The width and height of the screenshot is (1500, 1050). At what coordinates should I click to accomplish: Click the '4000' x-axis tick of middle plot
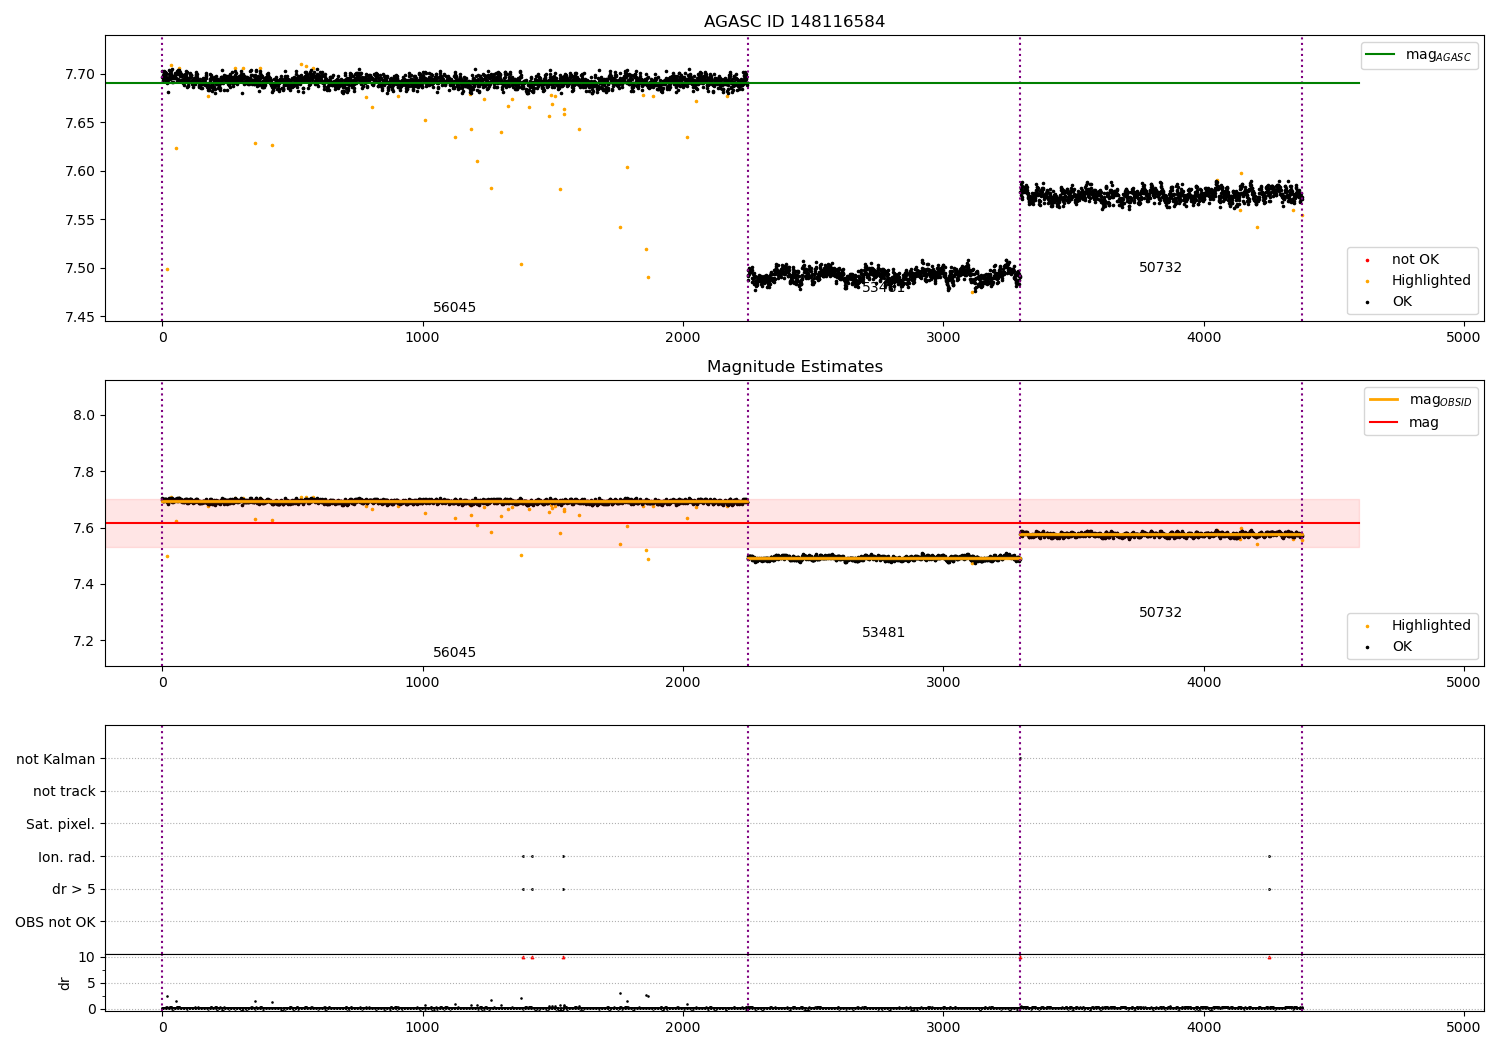click(x=1204, y=683)
